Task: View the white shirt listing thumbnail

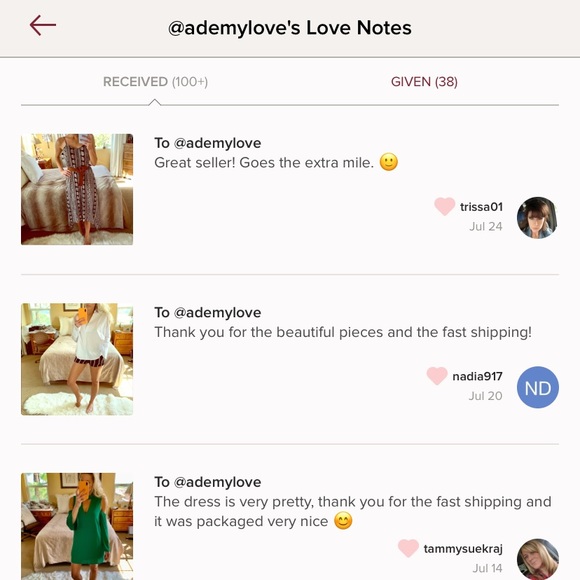Action: click(77, 359)
